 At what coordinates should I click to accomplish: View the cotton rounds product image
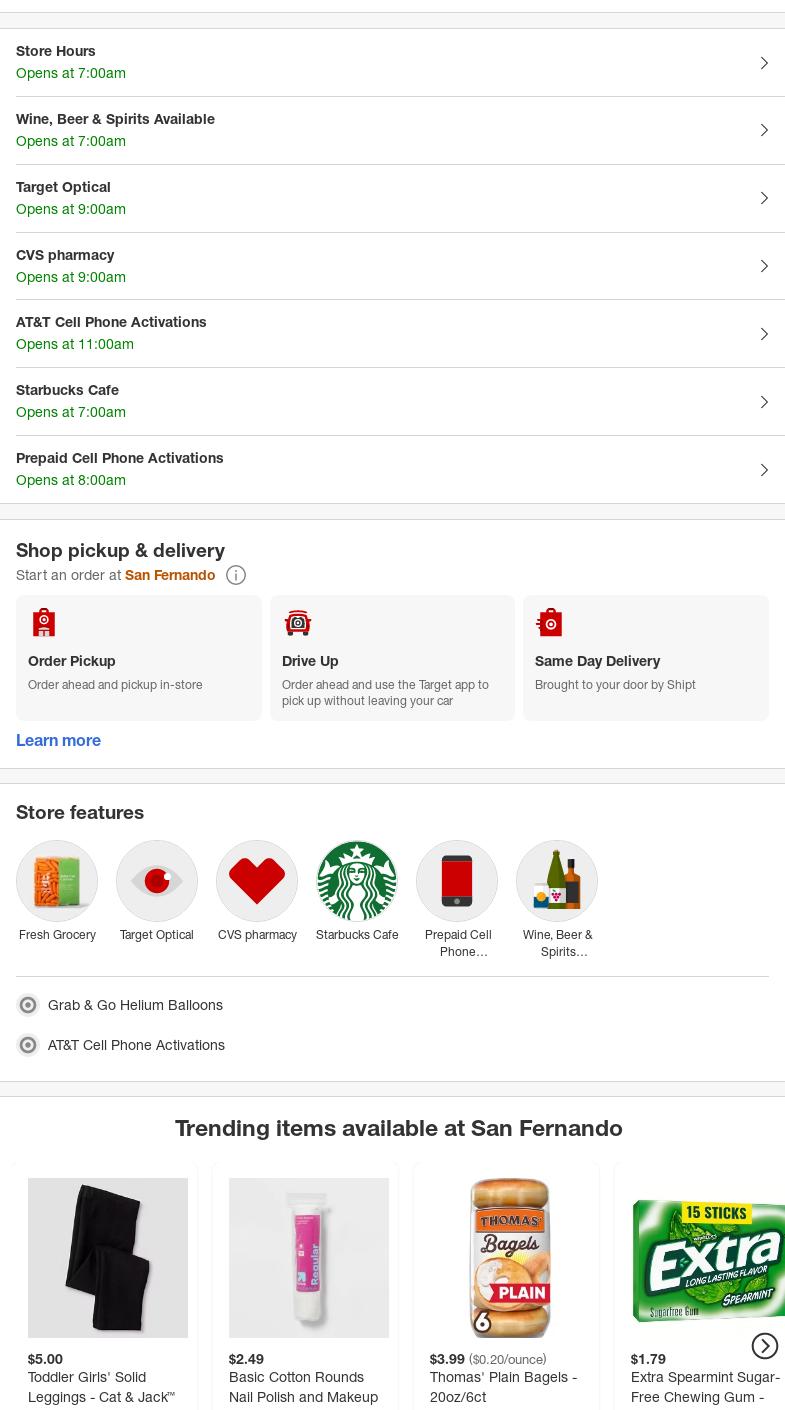[309, 1258]
